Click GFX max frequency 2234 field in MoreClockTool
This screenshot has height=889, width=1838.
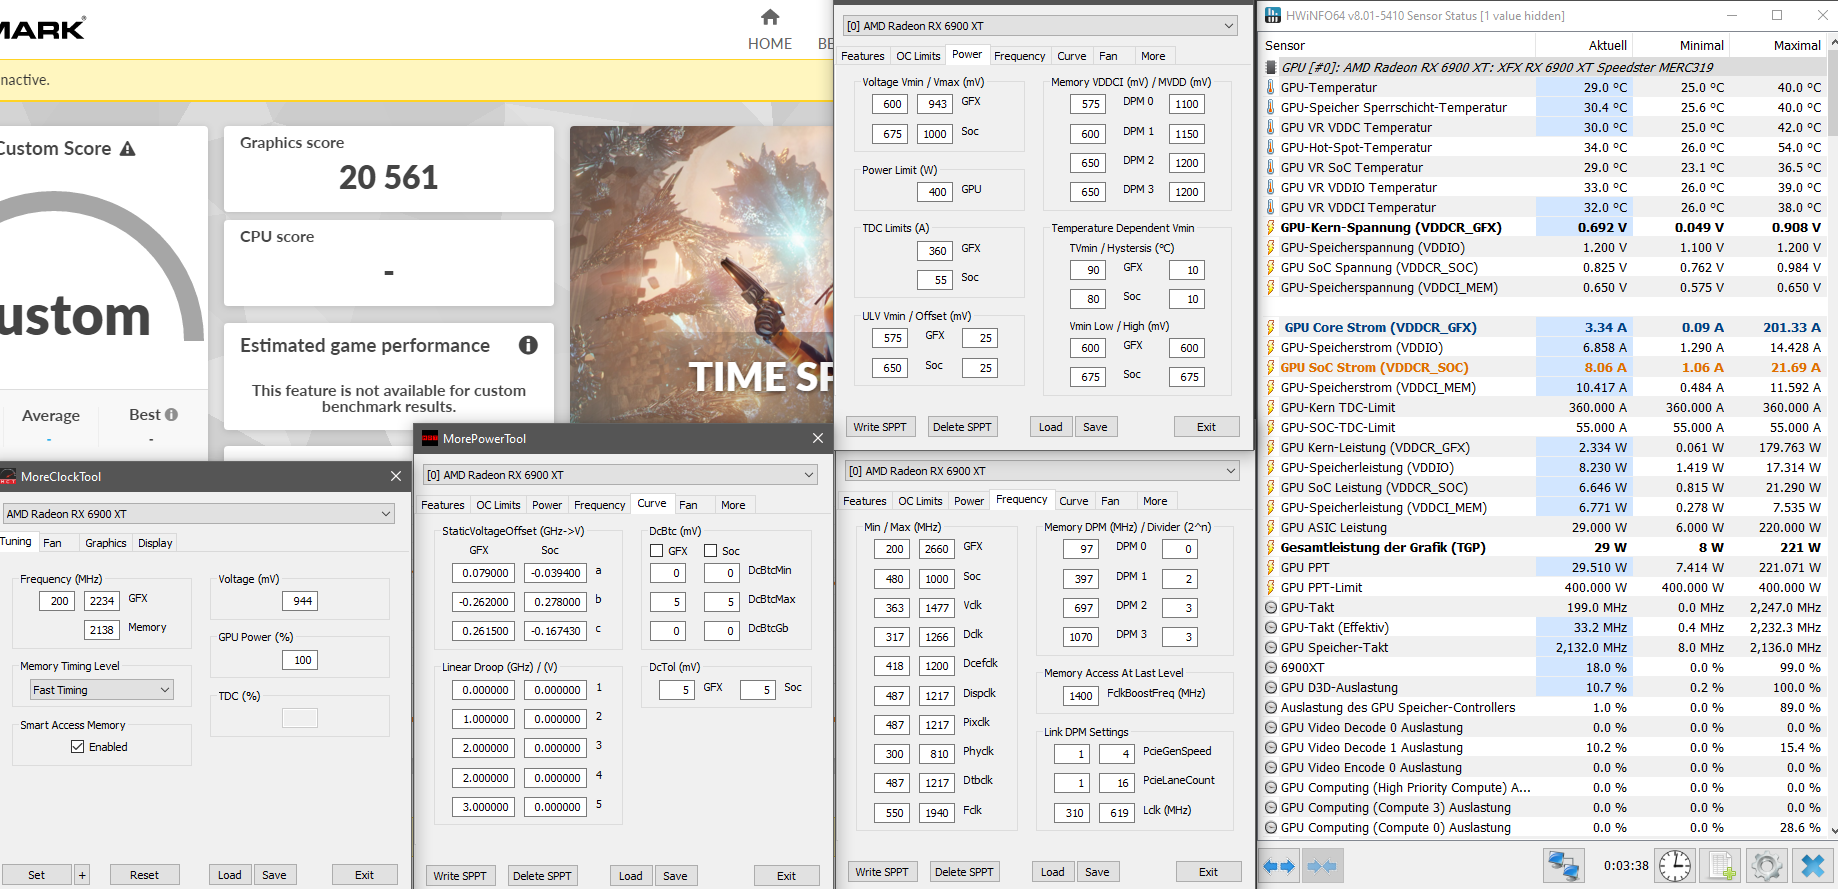coord(102,601)
